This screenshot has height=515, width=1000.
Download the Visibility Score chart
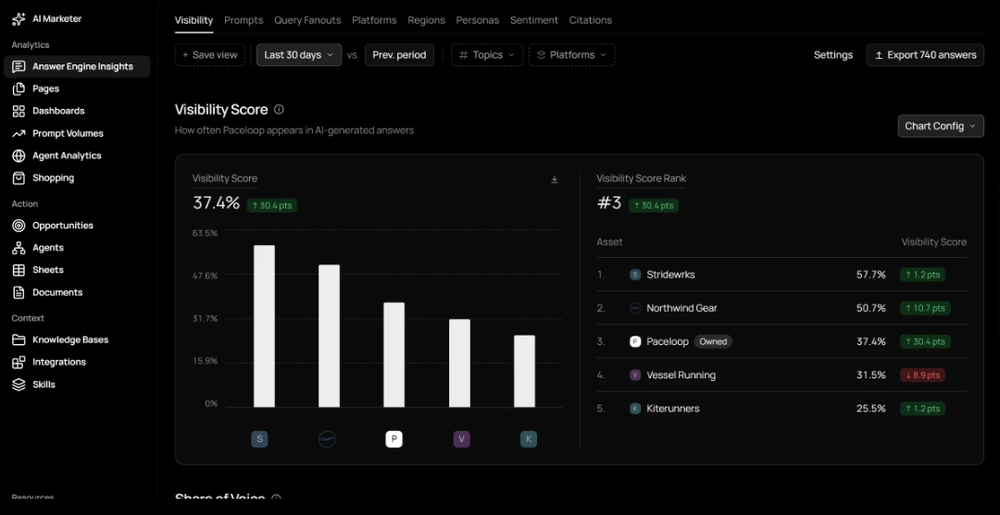click(x=554, y=180)
